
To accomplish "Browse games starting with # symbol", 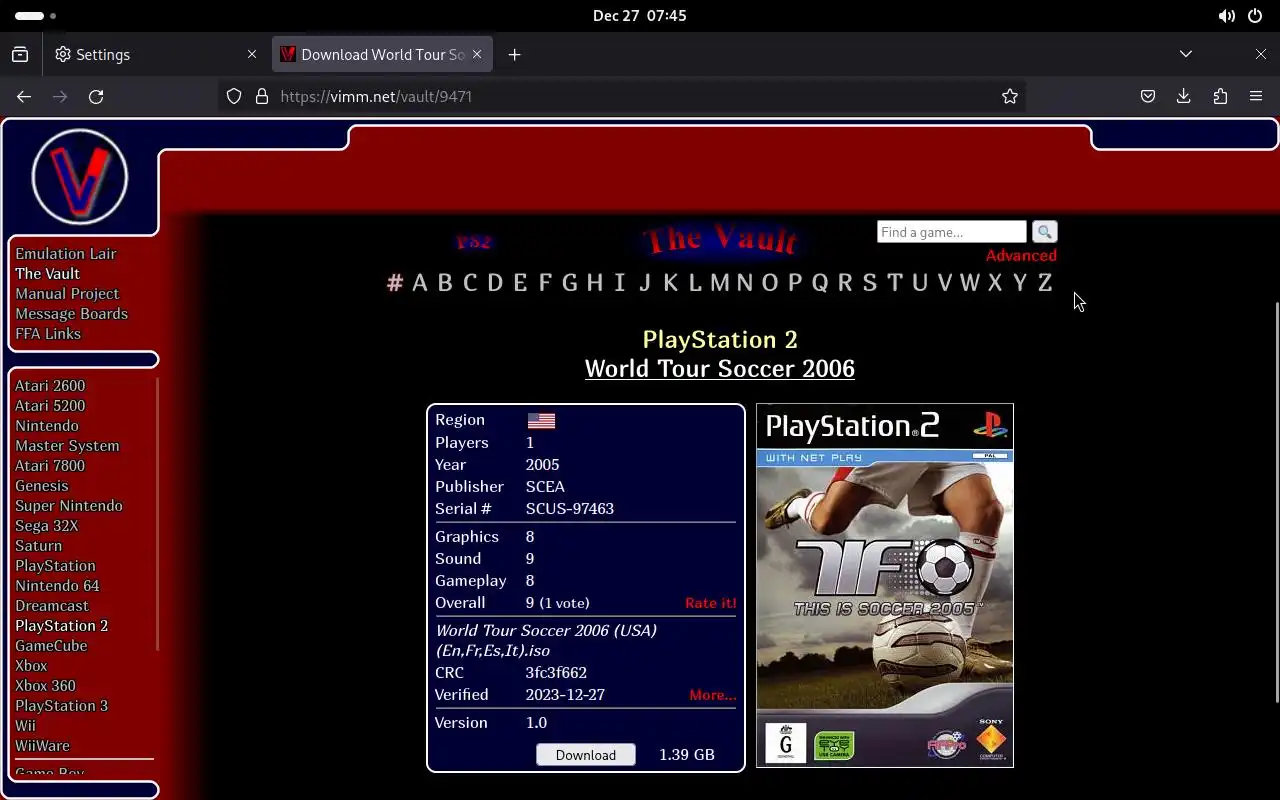I will point(395,283).
